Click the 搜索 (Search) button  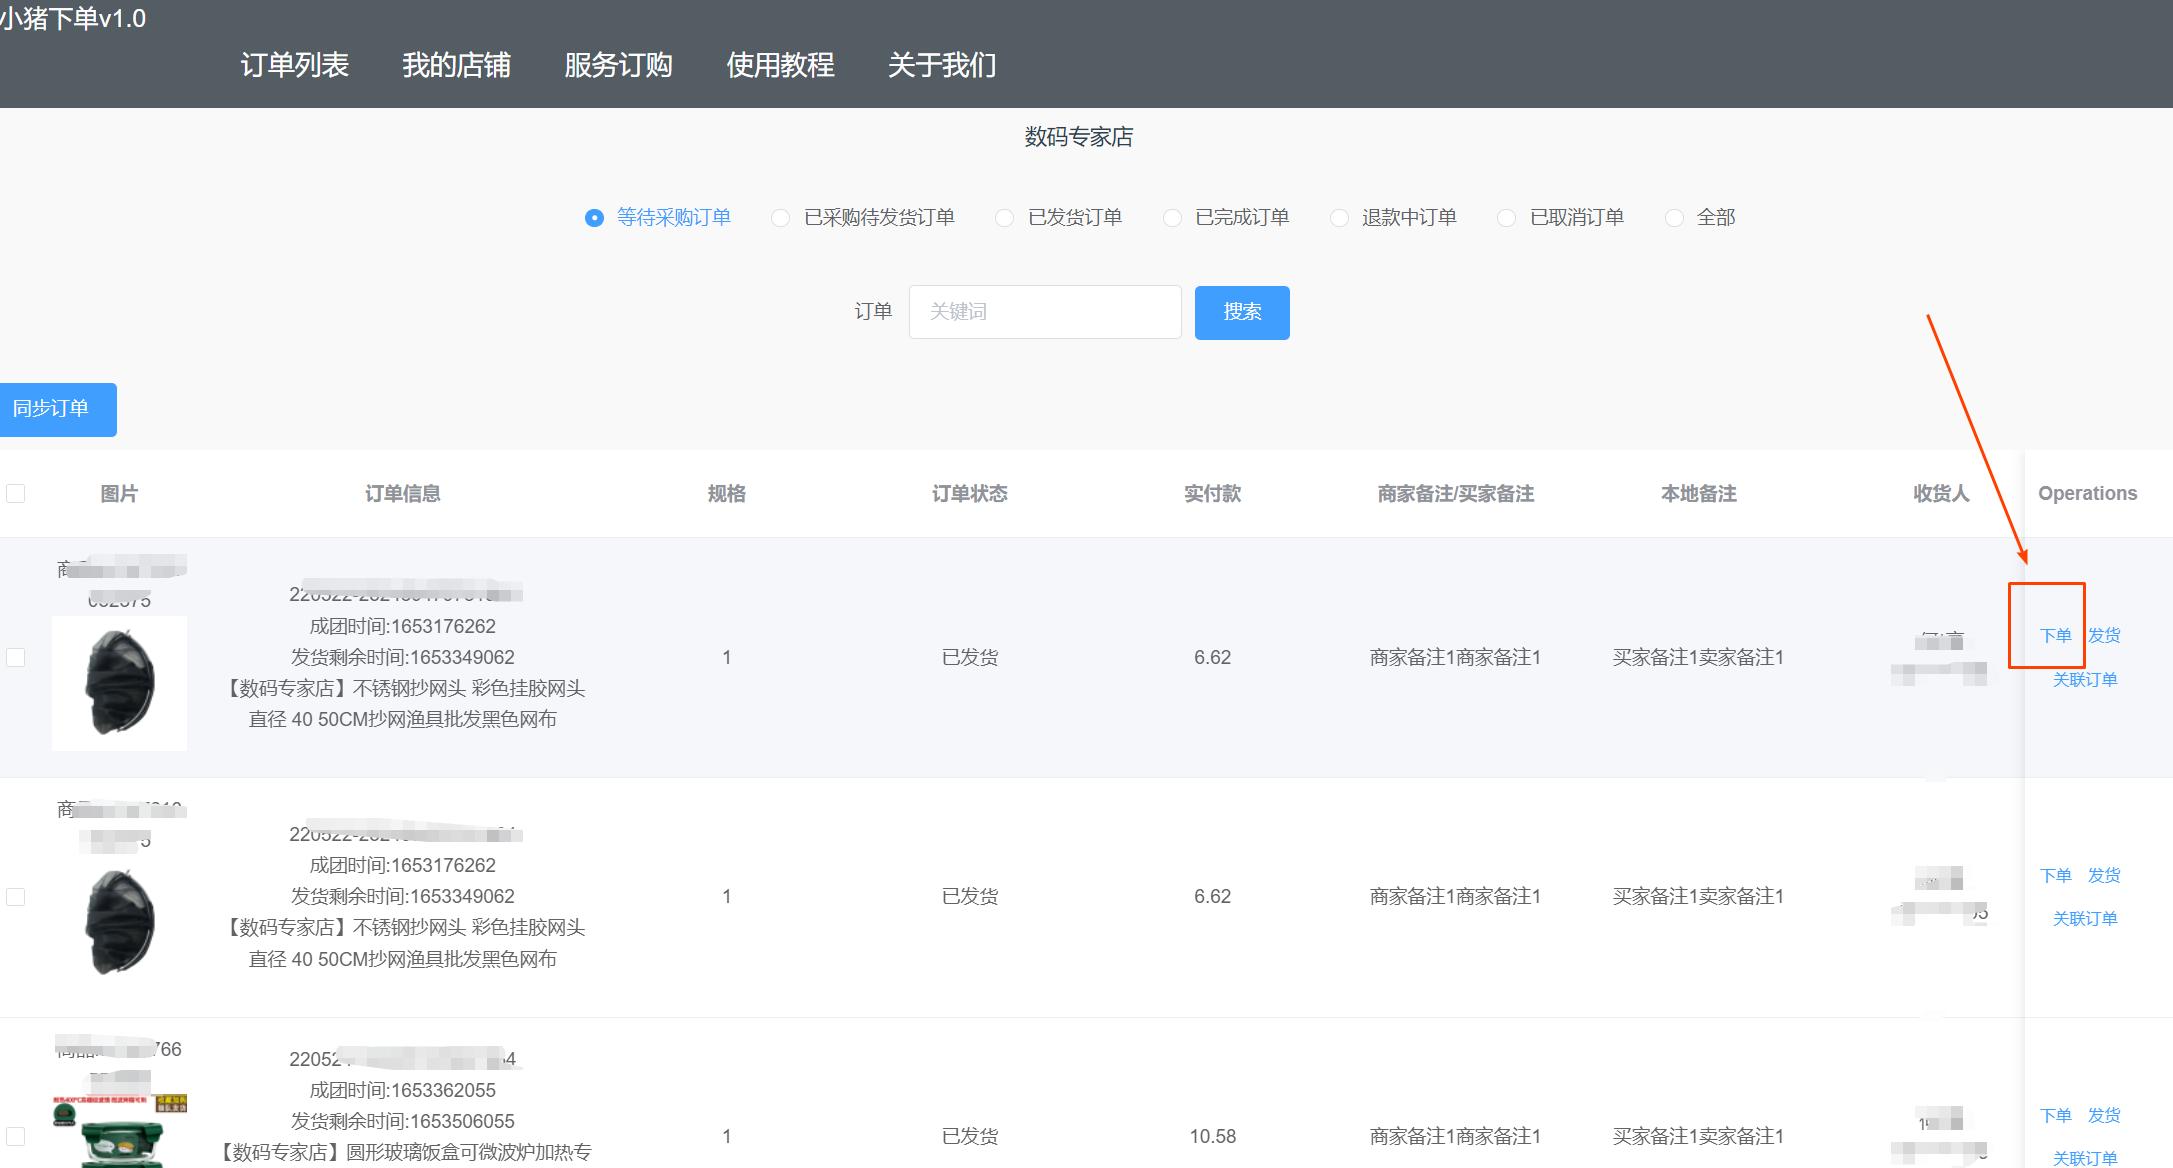point(1241,311)
